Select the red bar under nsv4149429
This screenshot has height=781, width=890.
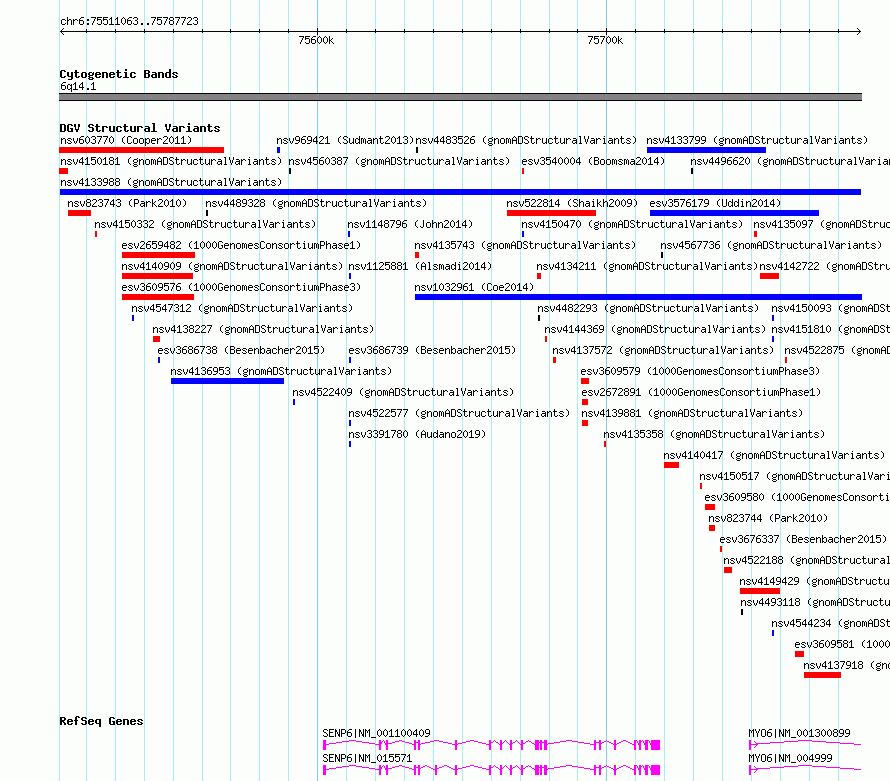point(760,591)
